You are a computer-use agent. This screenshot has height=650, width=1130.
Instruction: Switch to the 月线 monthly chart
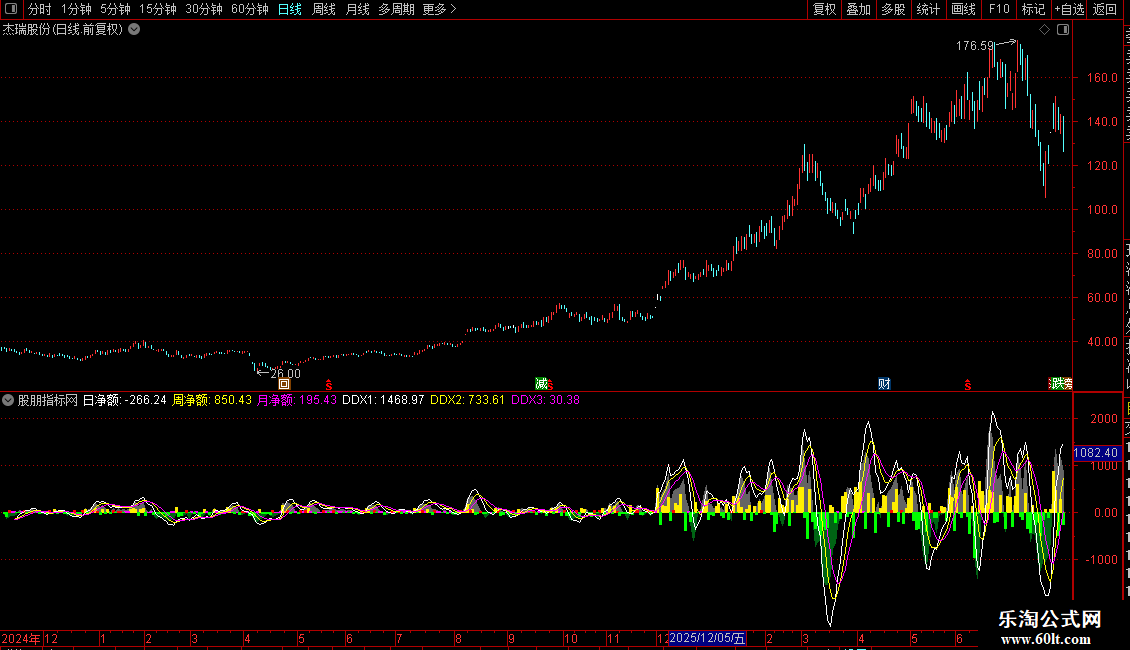pyautogui.click(x=357, y=9)
